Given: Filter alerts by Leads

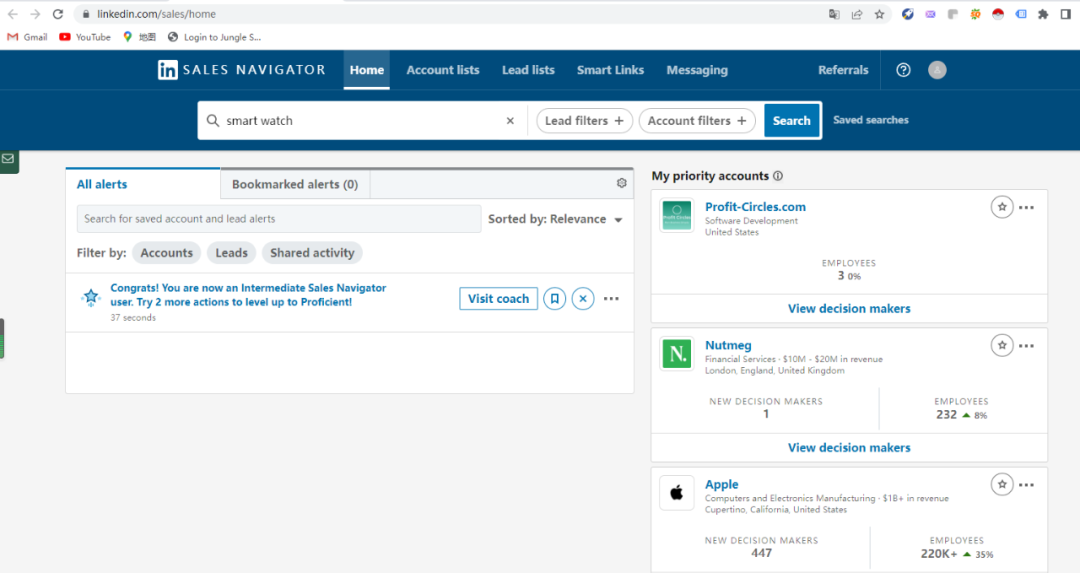Looking at the screenshot, I should point(231,253).
